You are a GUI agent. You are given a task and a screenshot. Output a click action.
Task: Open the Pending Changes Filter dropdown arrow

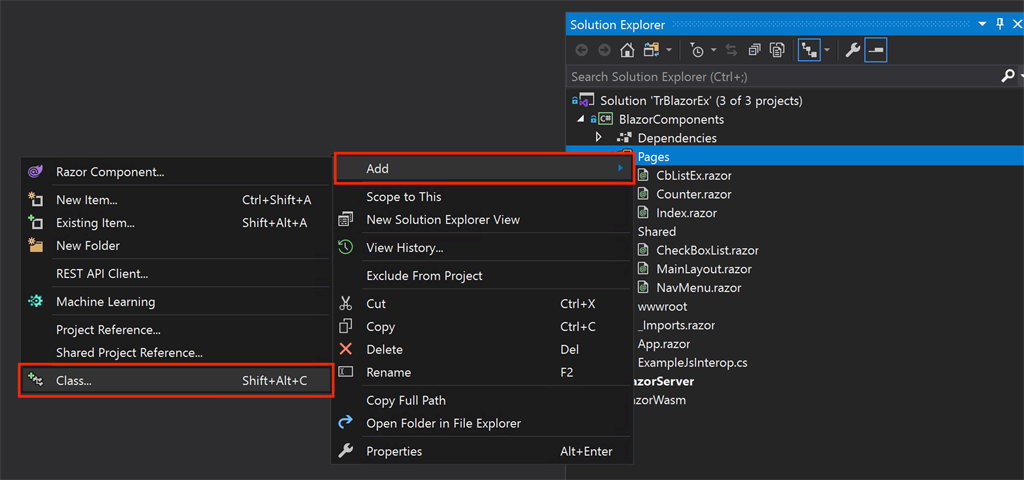pyautogui.click(x=714, y=50)
